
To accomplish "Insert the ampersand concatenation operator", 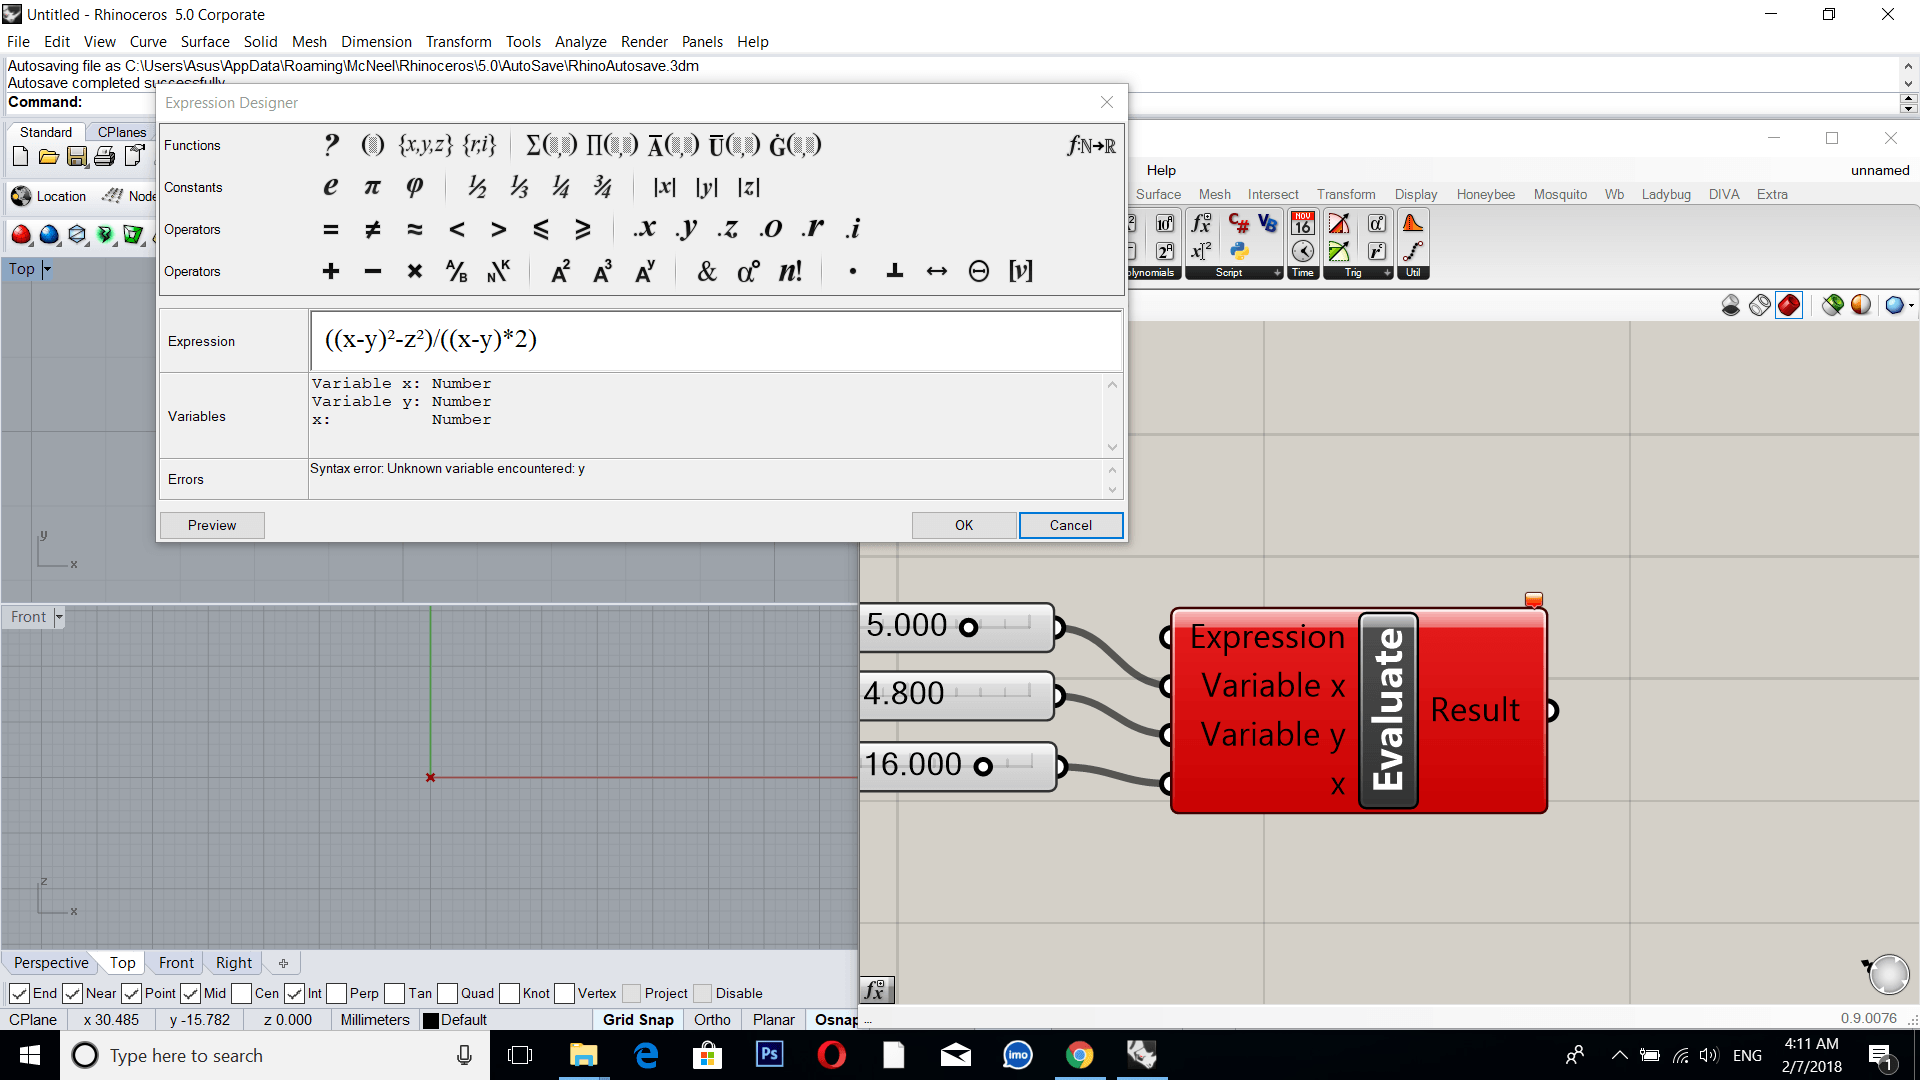I will coord(707,271).
